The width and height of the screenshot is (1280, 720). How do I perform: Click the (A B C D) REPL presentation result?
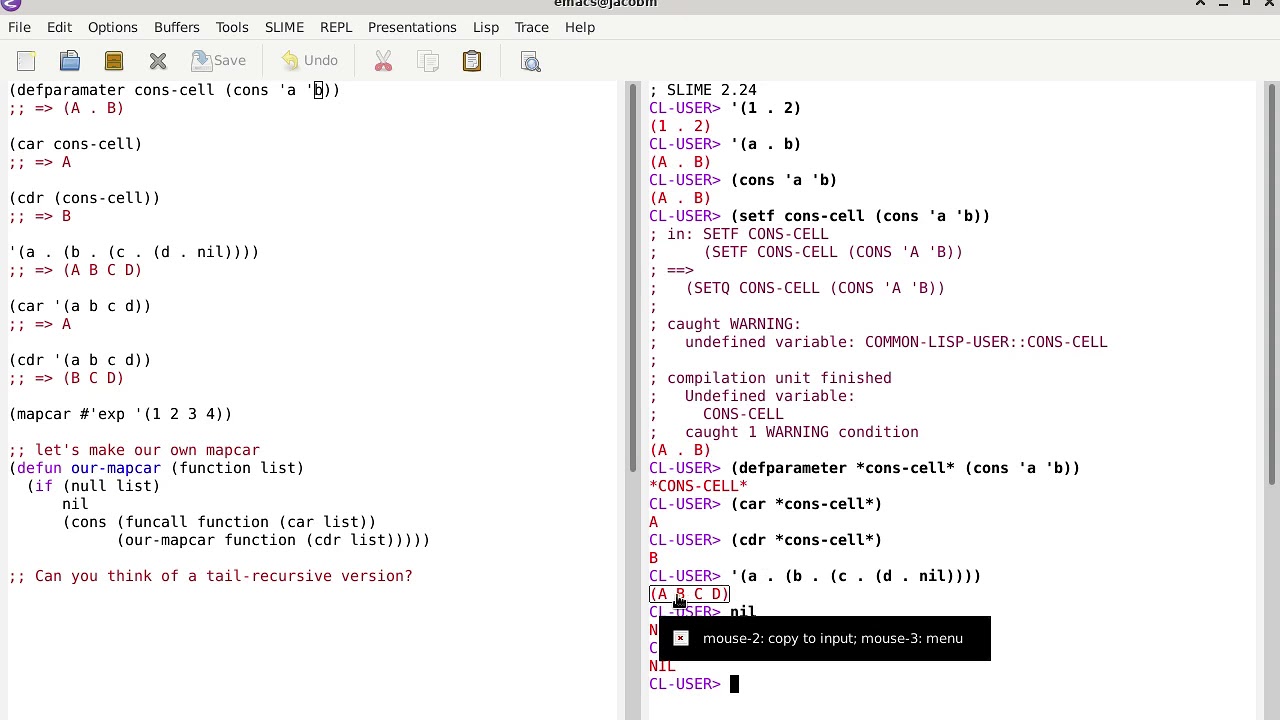pyautogui.click(x=690, y=594)
